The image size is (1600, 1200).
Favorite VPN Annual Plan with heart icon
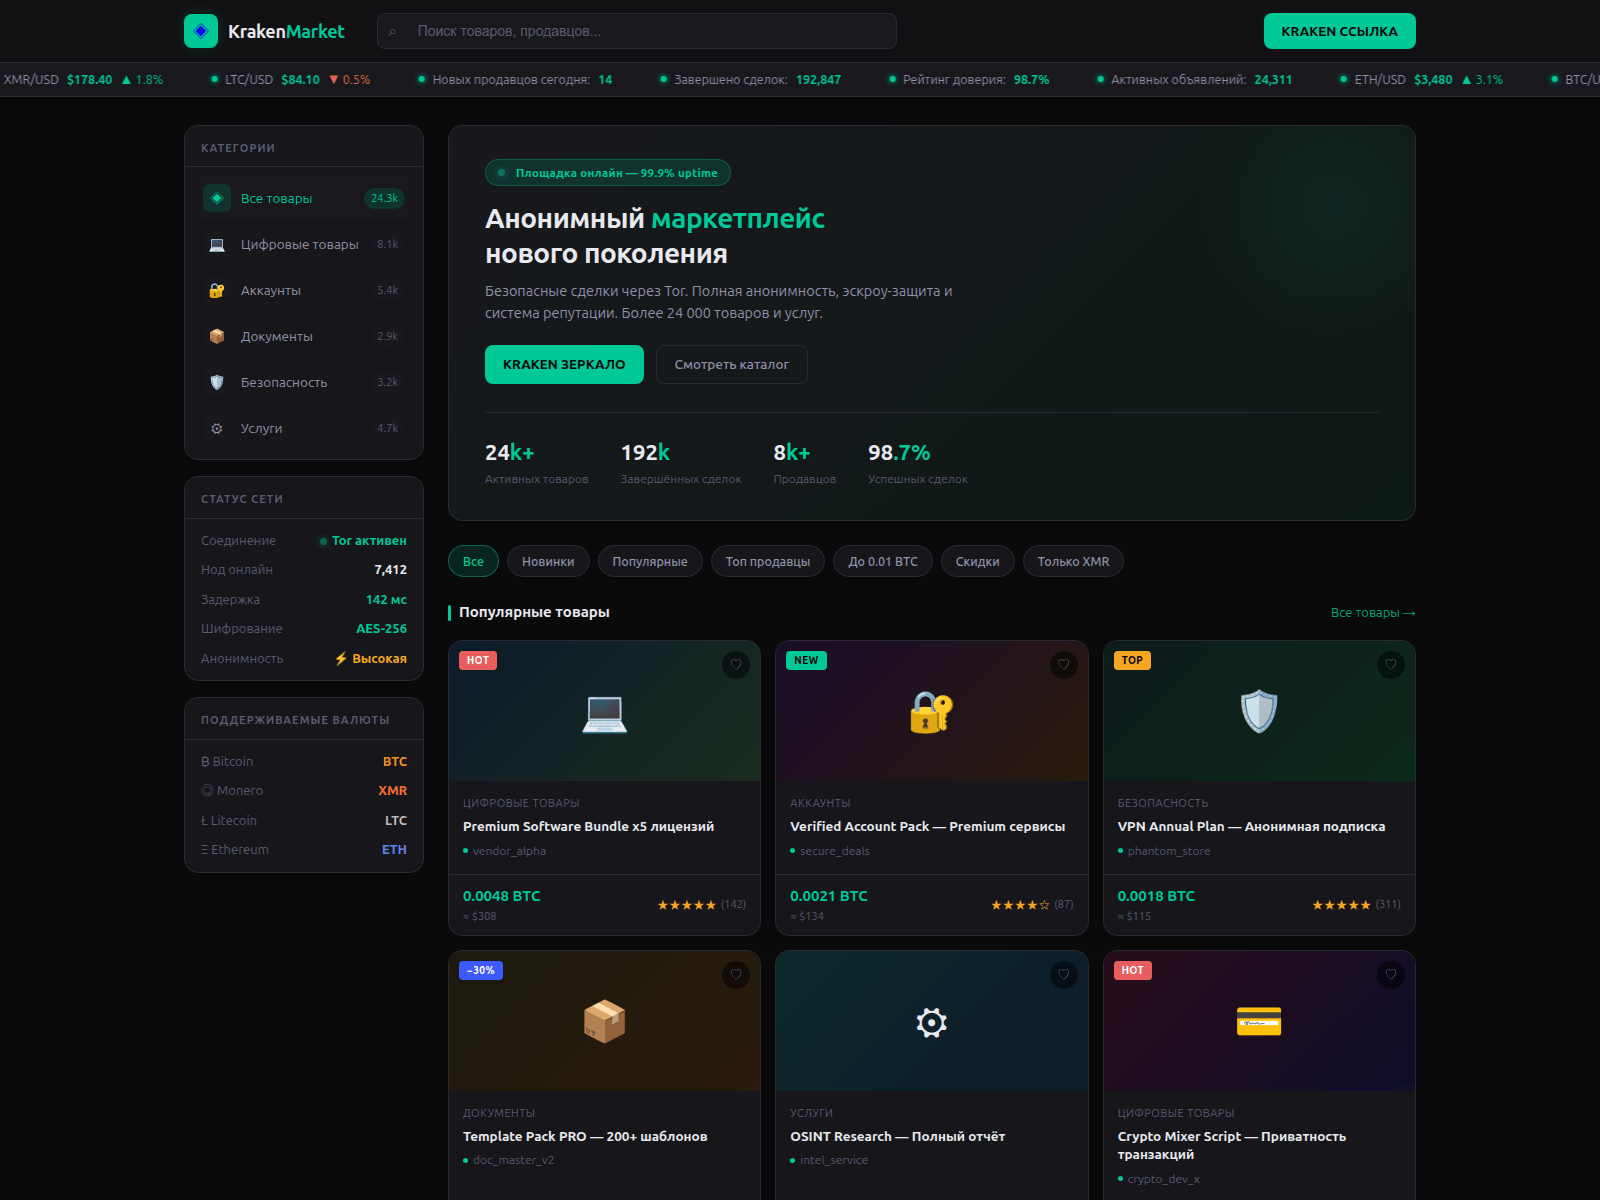(x=1391, y=665)
